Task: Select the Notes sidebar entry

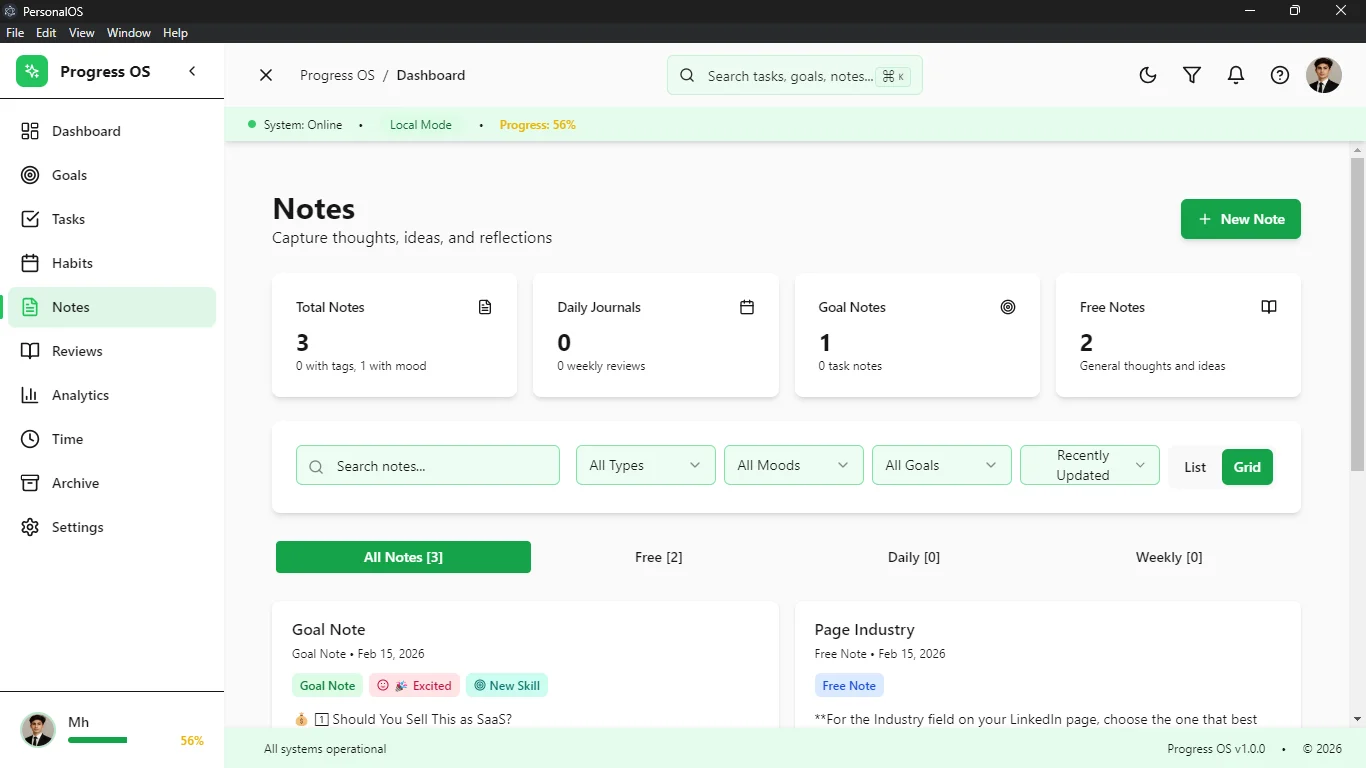Action: pyautogui.click(x=112, y=307)
